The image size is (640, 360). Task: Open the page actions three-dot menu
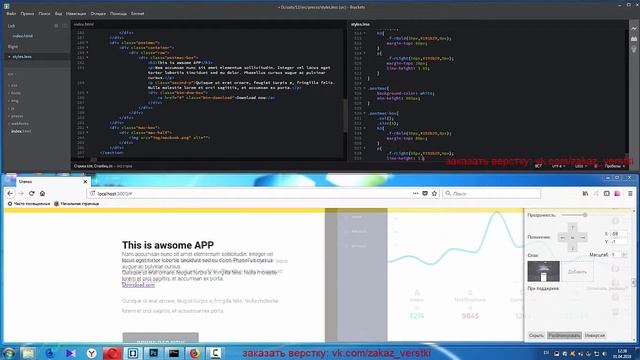(x=416, y=193)
